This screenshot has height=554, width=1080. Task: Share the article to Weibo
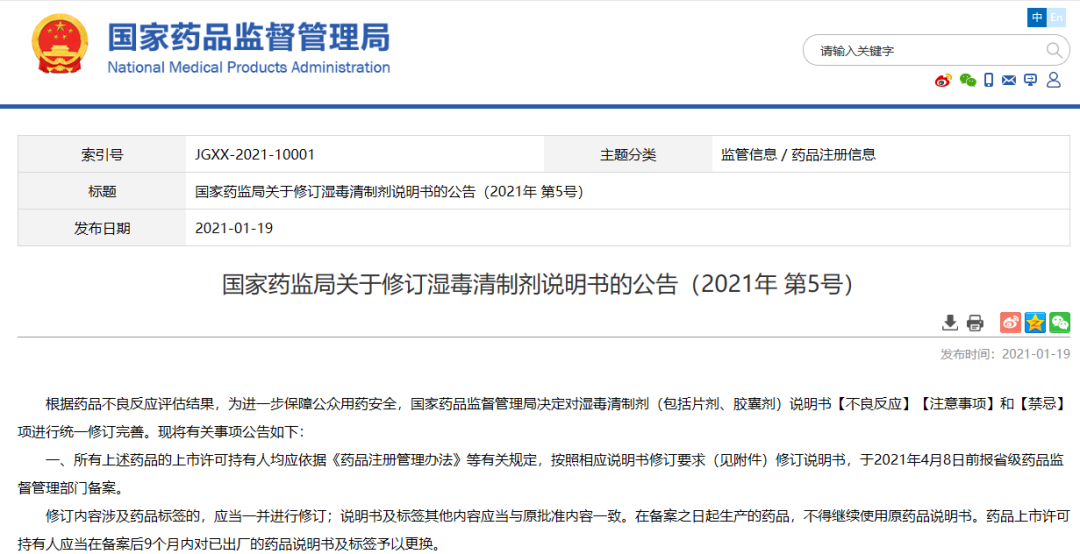point(1011,322)
